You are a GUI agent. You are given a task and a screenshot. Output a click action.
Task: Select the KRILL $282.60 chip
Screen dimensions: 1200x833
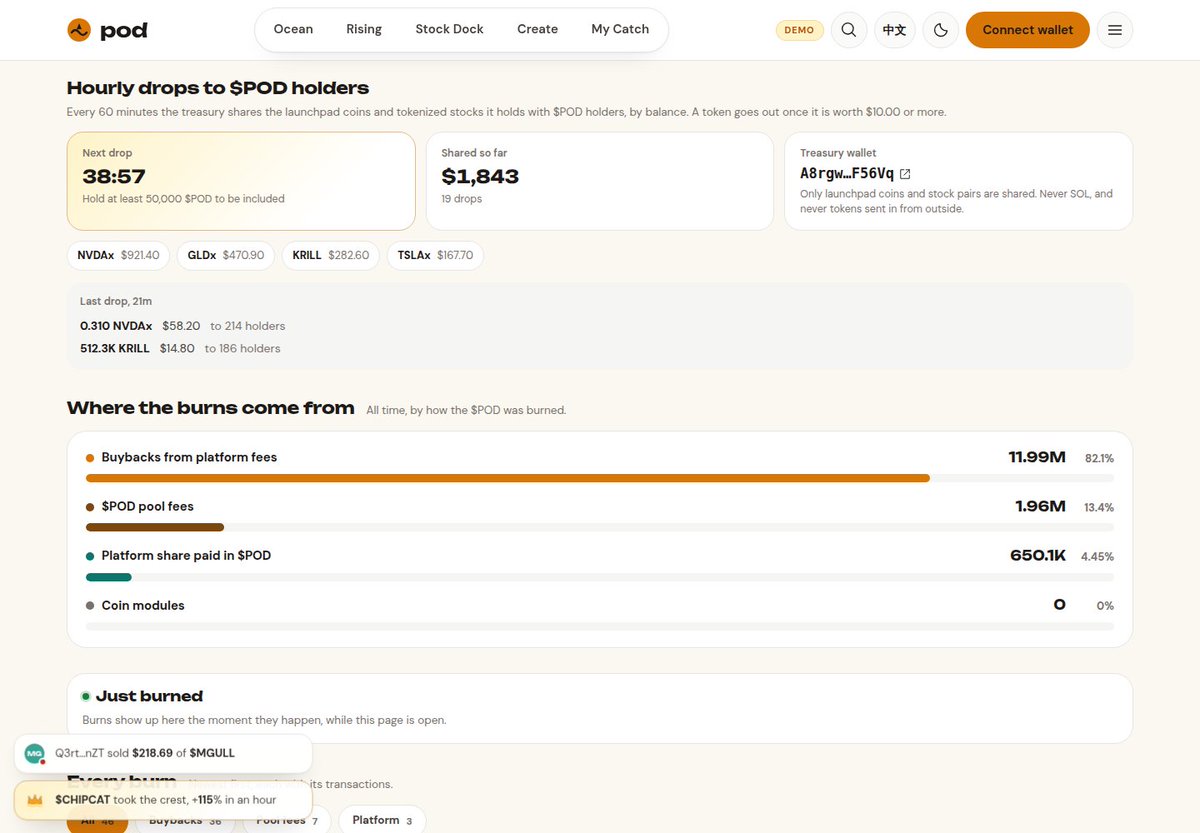(331, 256)
